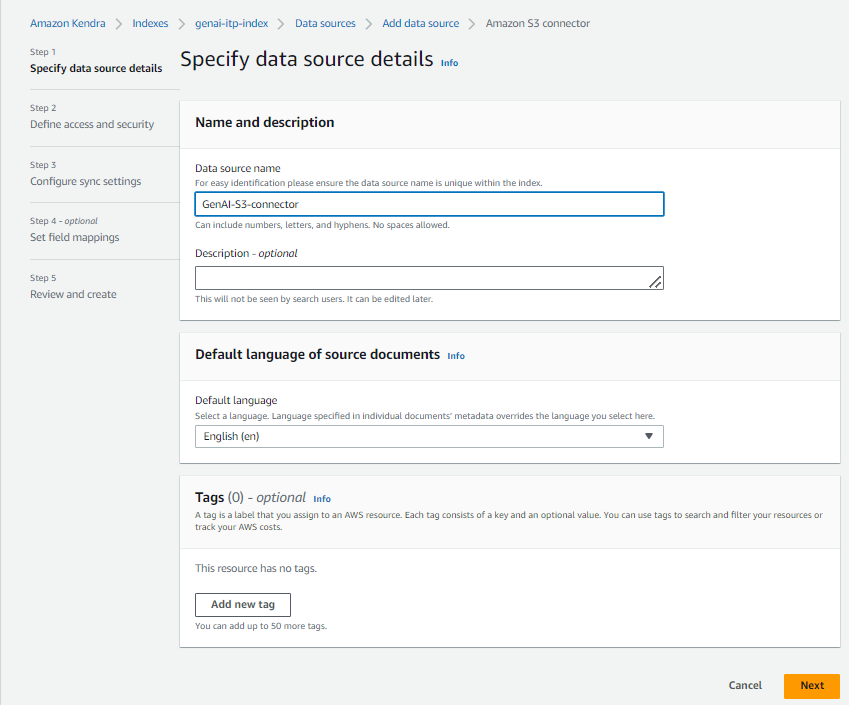This screenshot has height=705, width=849.
Task: Proceed with the orange Next button
Action: coord(811,686)
